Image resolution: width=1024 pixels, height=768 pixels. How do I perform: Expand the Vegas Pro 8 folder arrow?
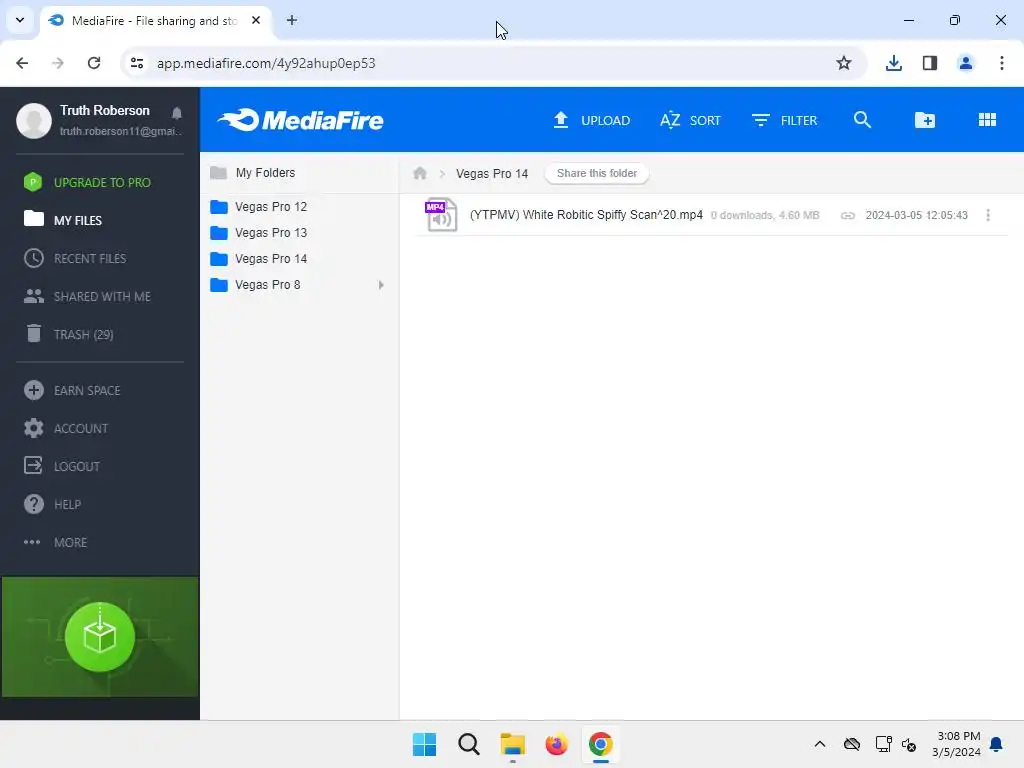[381, 285]
